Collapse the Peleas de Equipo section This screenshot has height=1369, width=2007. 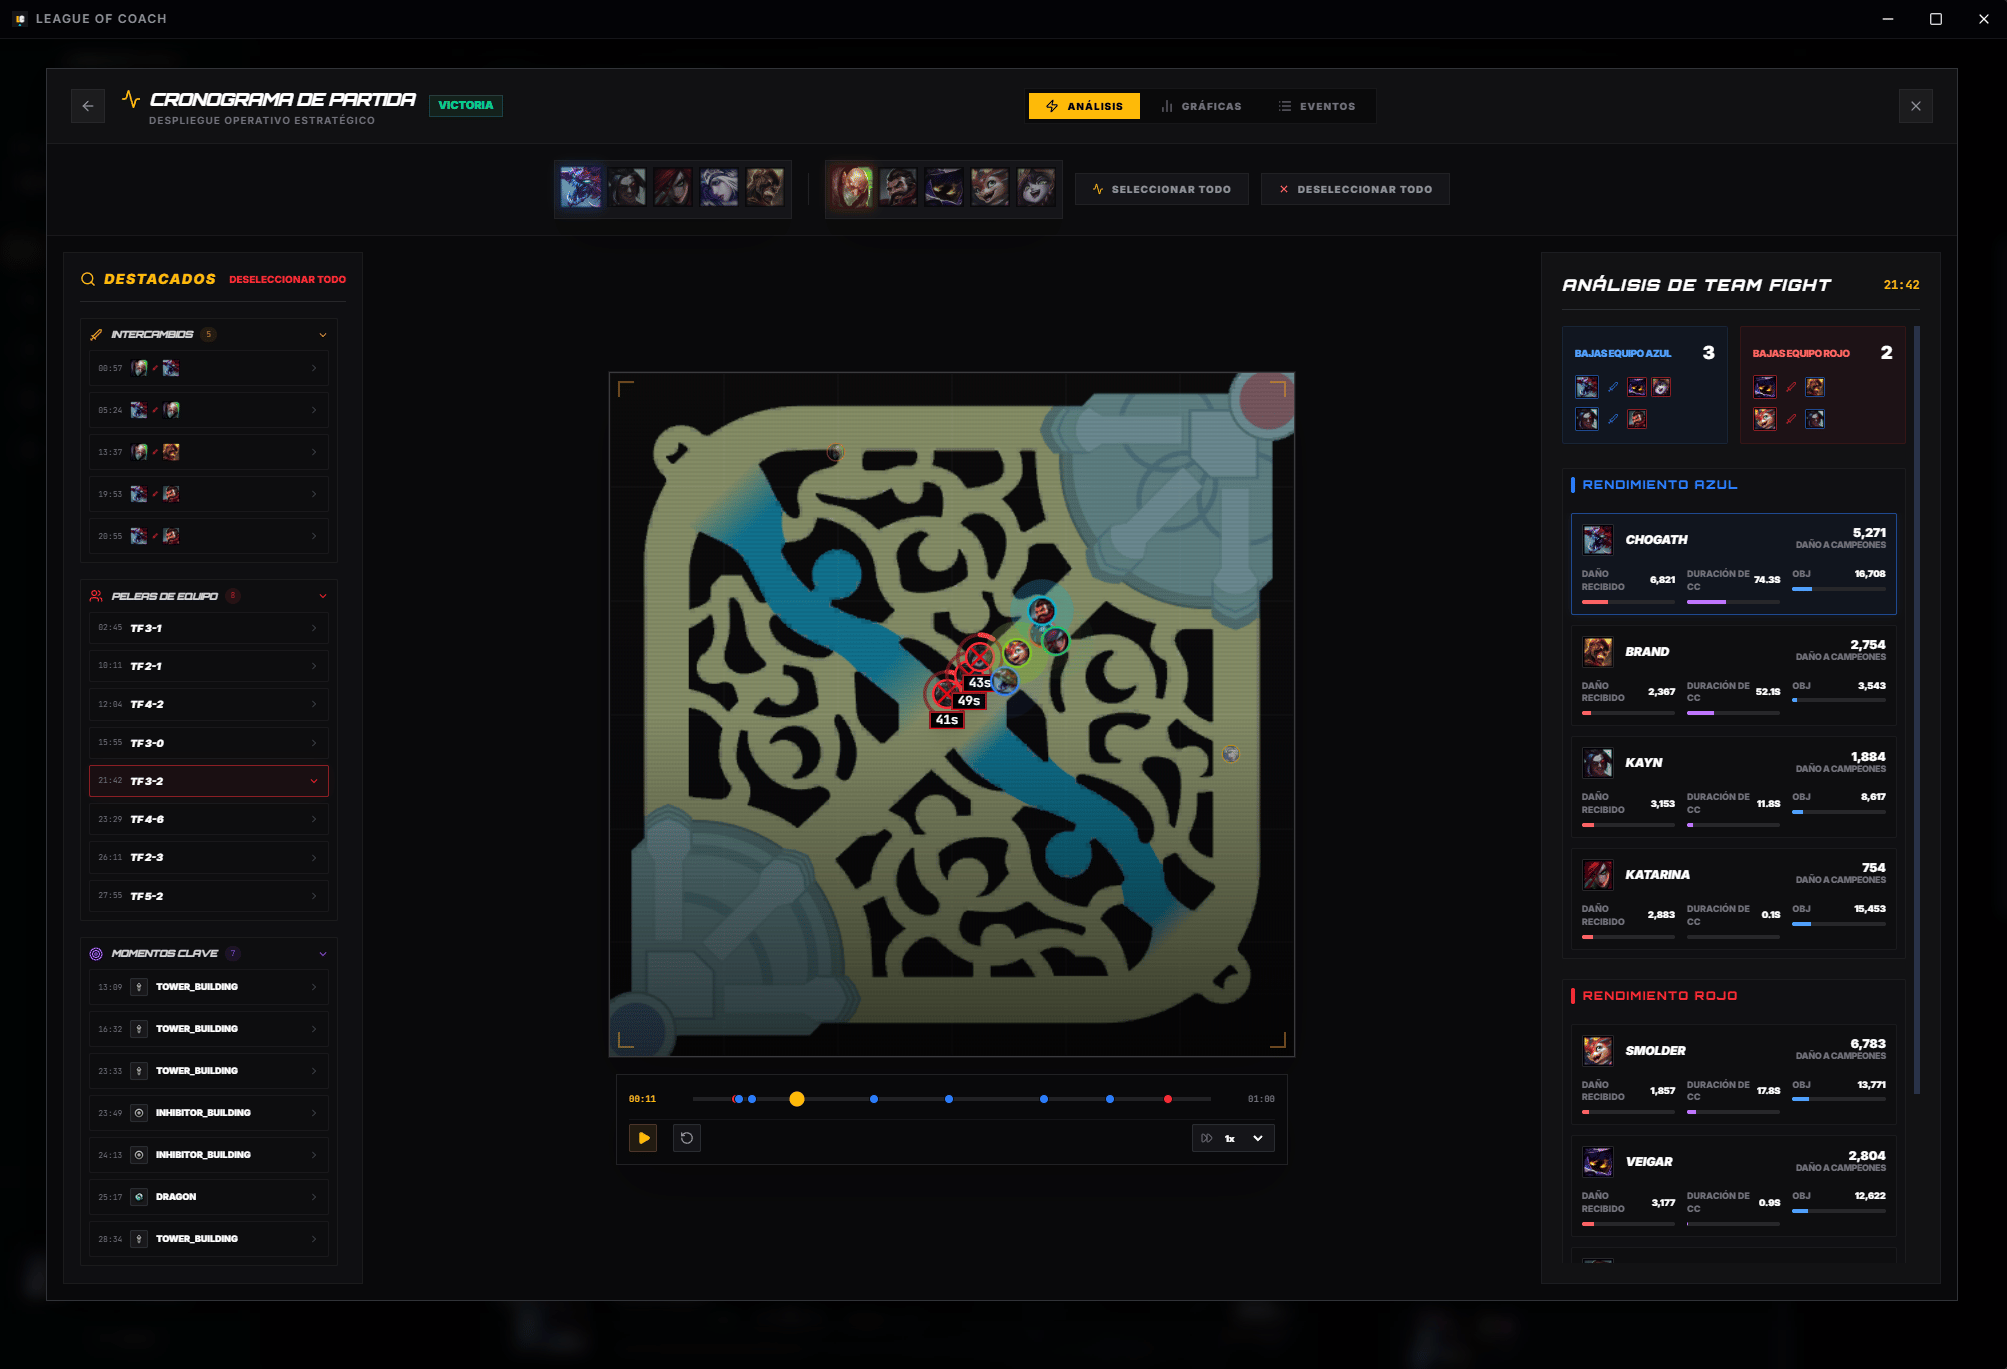323,596
